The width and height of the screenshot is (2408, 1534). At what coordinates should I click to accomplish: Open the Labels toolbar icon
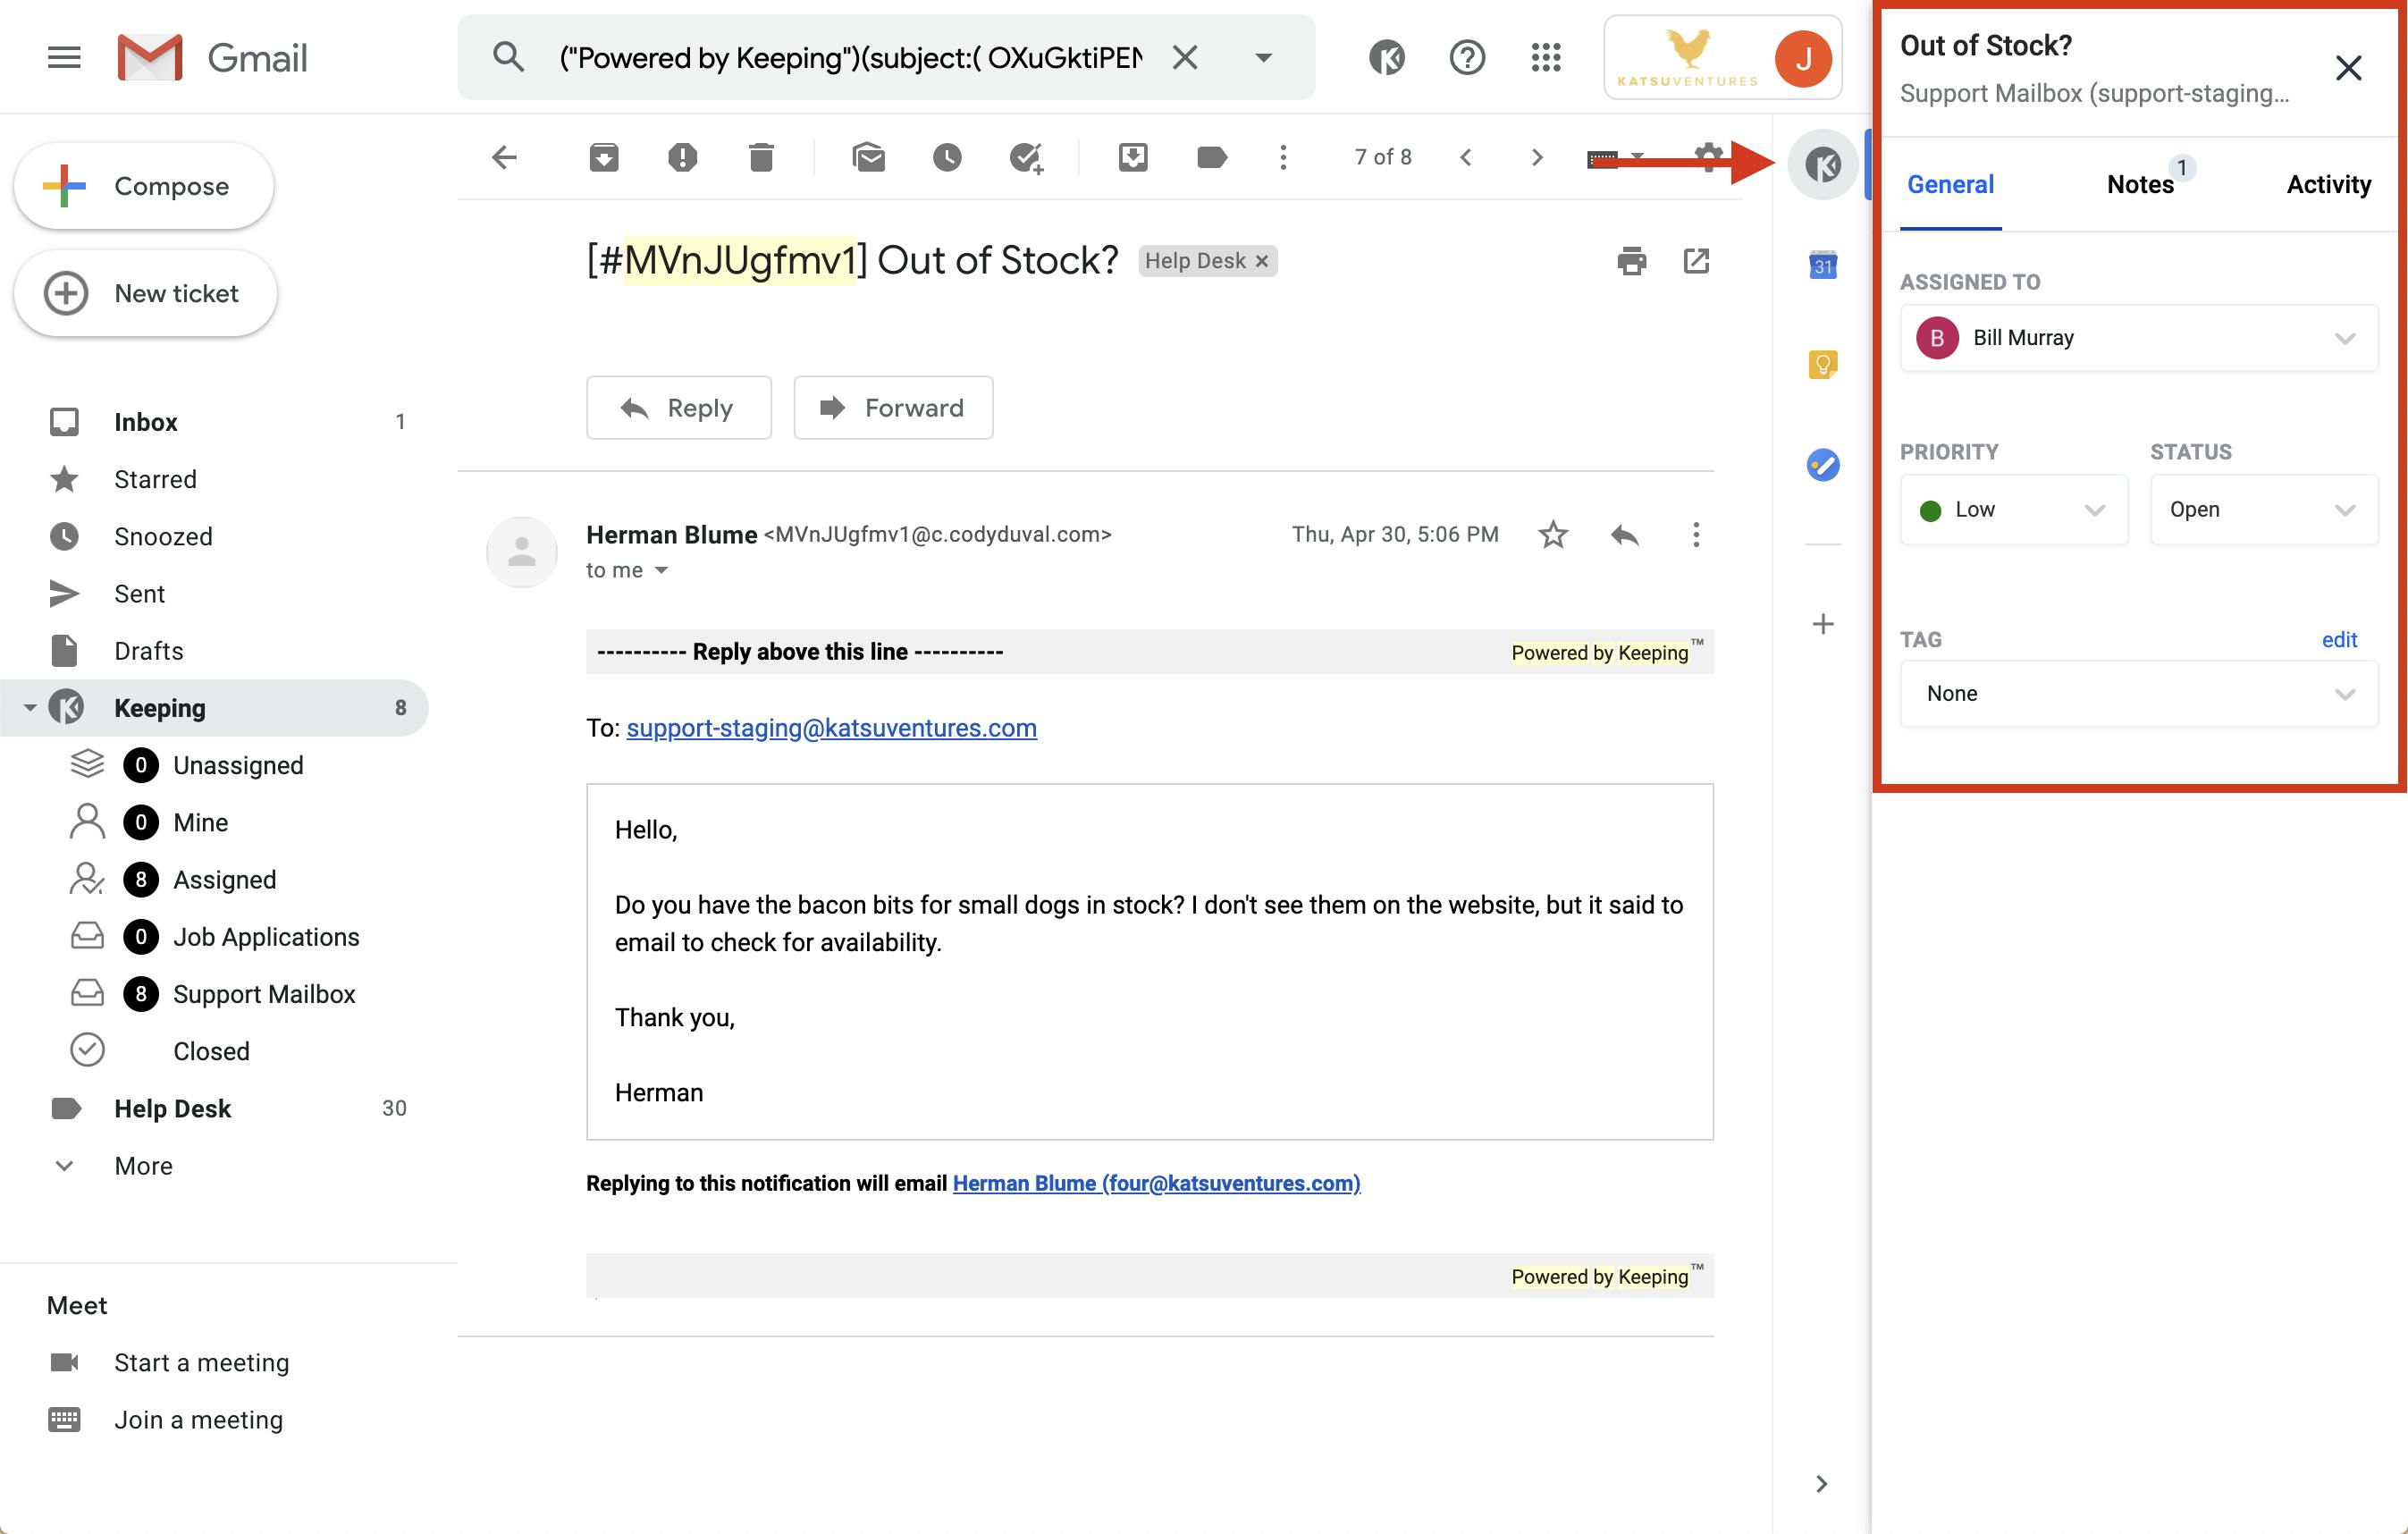1211,157
